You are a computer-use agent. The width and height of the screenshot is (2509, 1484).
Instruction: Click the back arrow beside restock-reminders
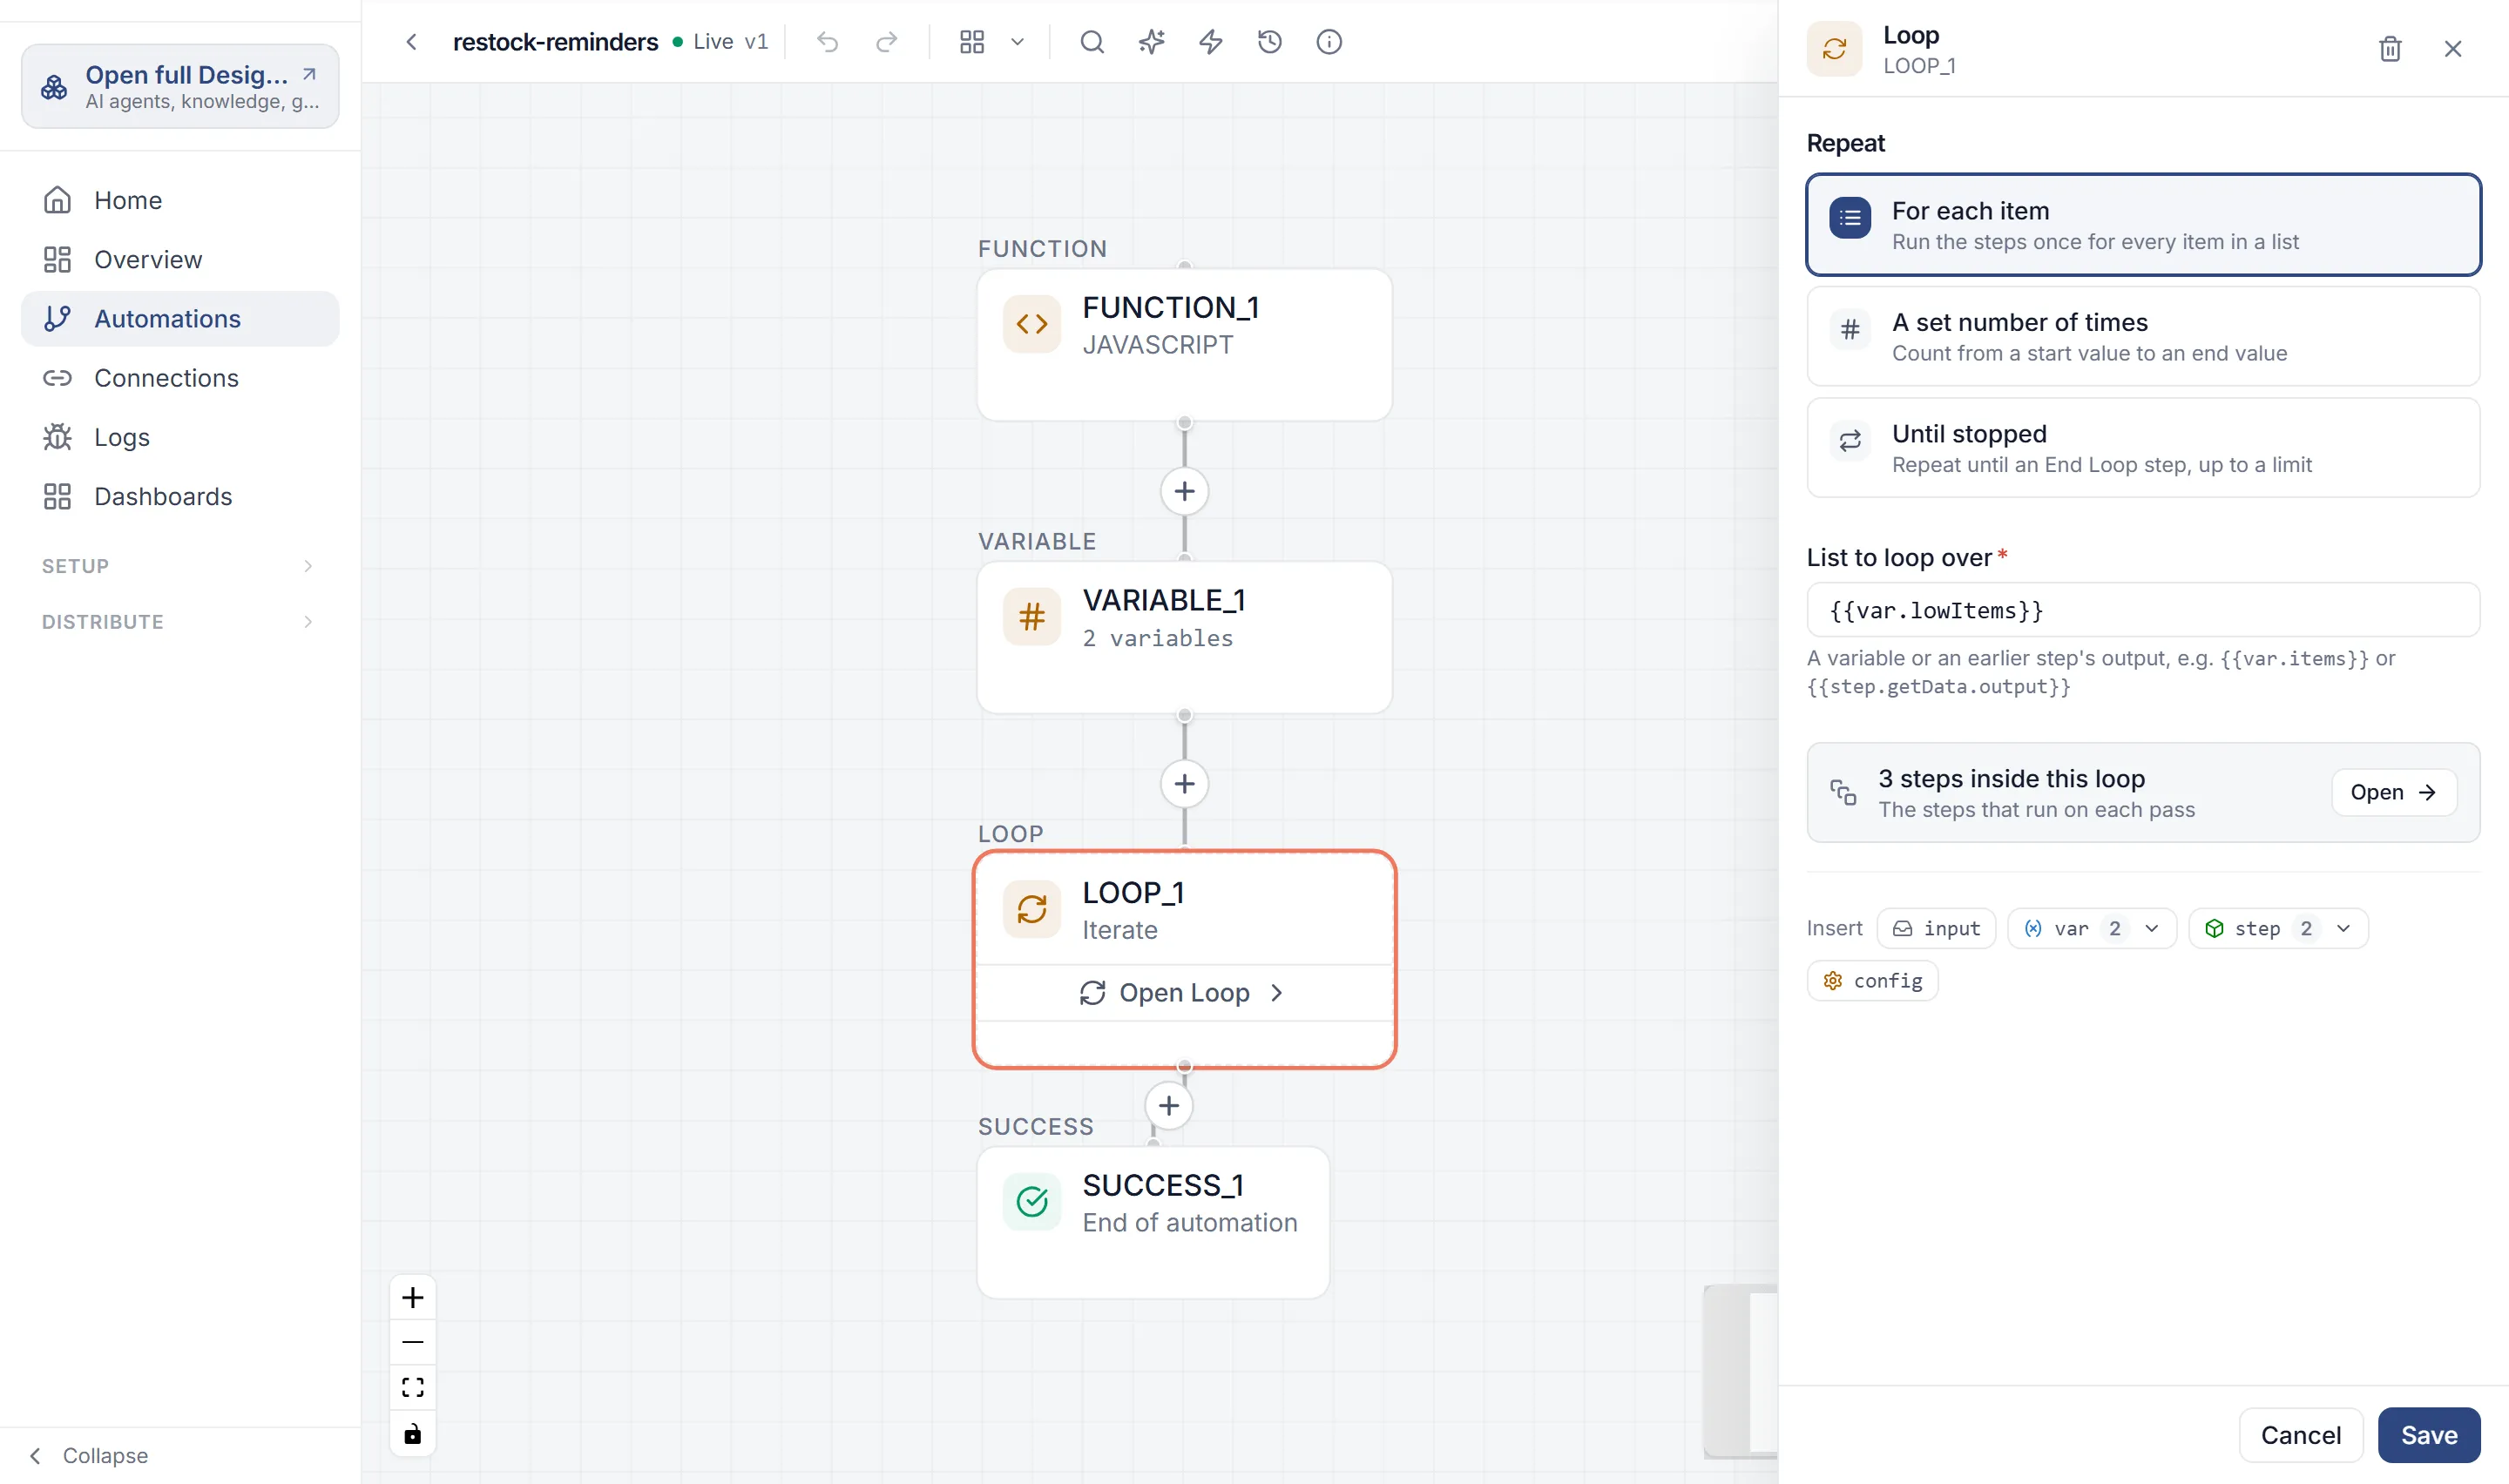(x=411, y=42)
